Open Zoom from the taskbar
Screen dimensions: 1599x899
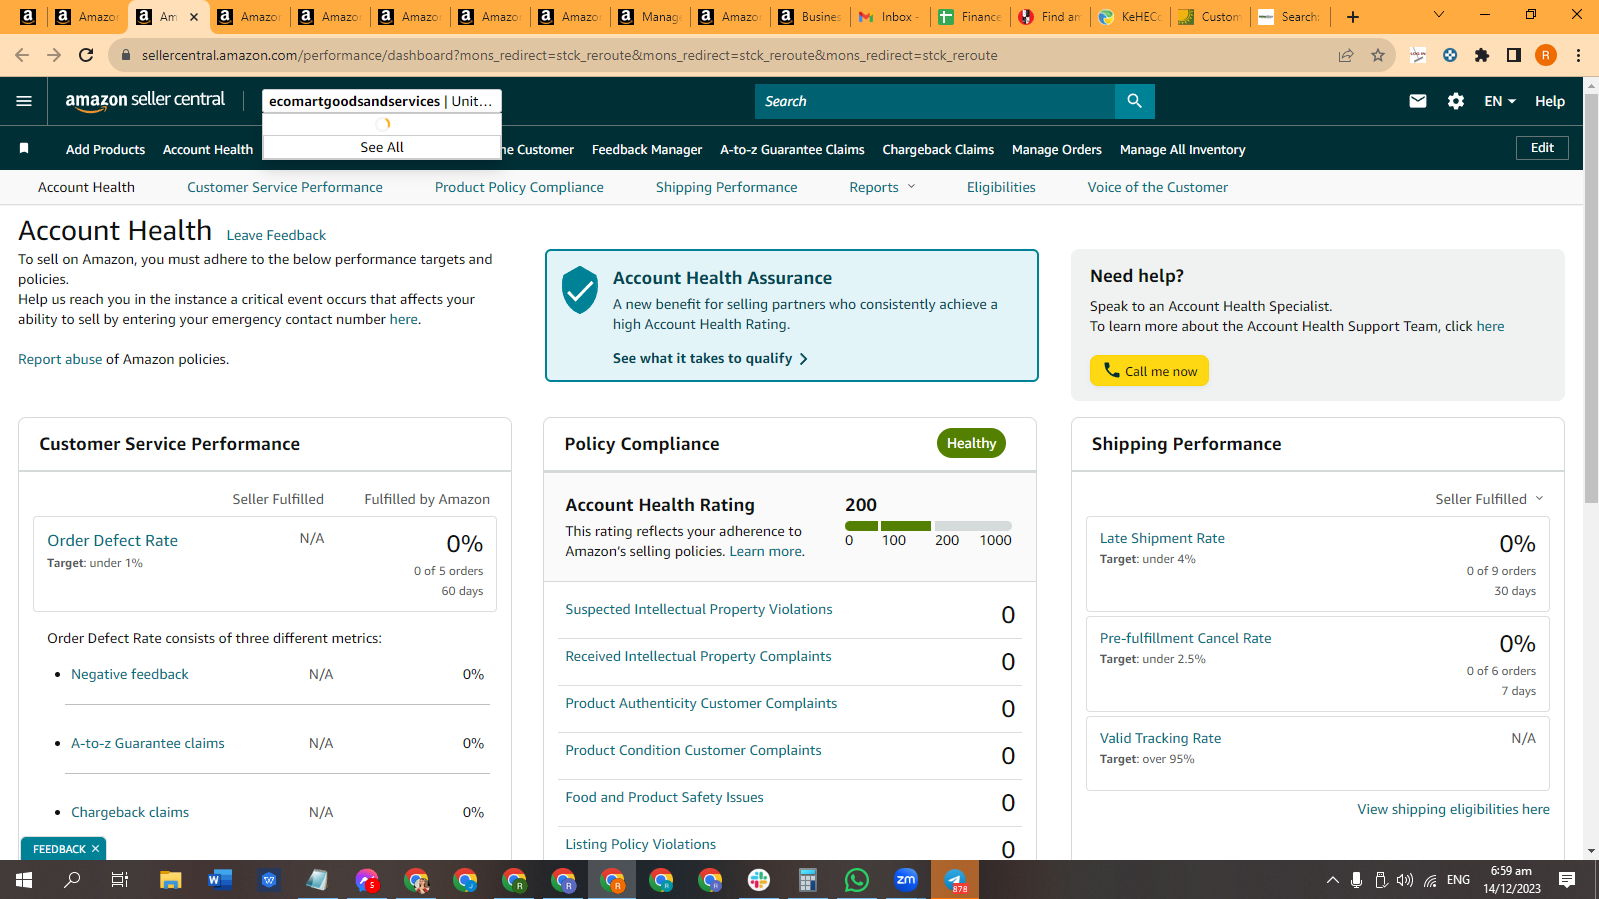pos(906,880)
